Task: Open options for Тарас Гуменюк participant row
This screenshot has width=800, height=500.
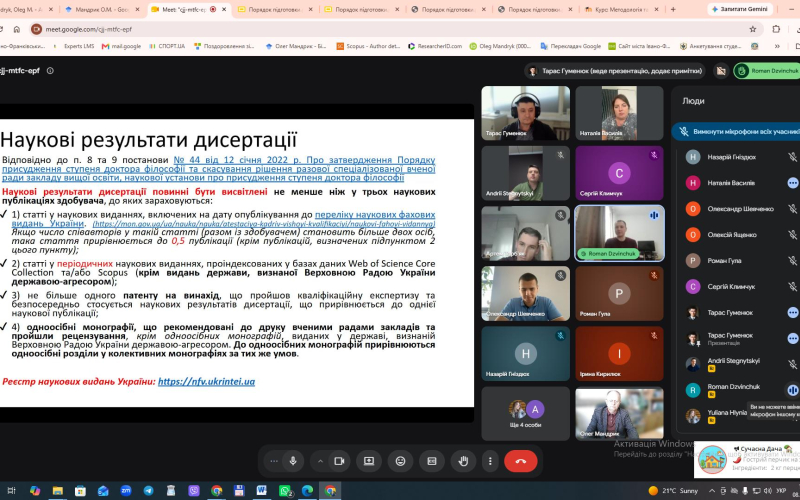Action: pos(792,313)
